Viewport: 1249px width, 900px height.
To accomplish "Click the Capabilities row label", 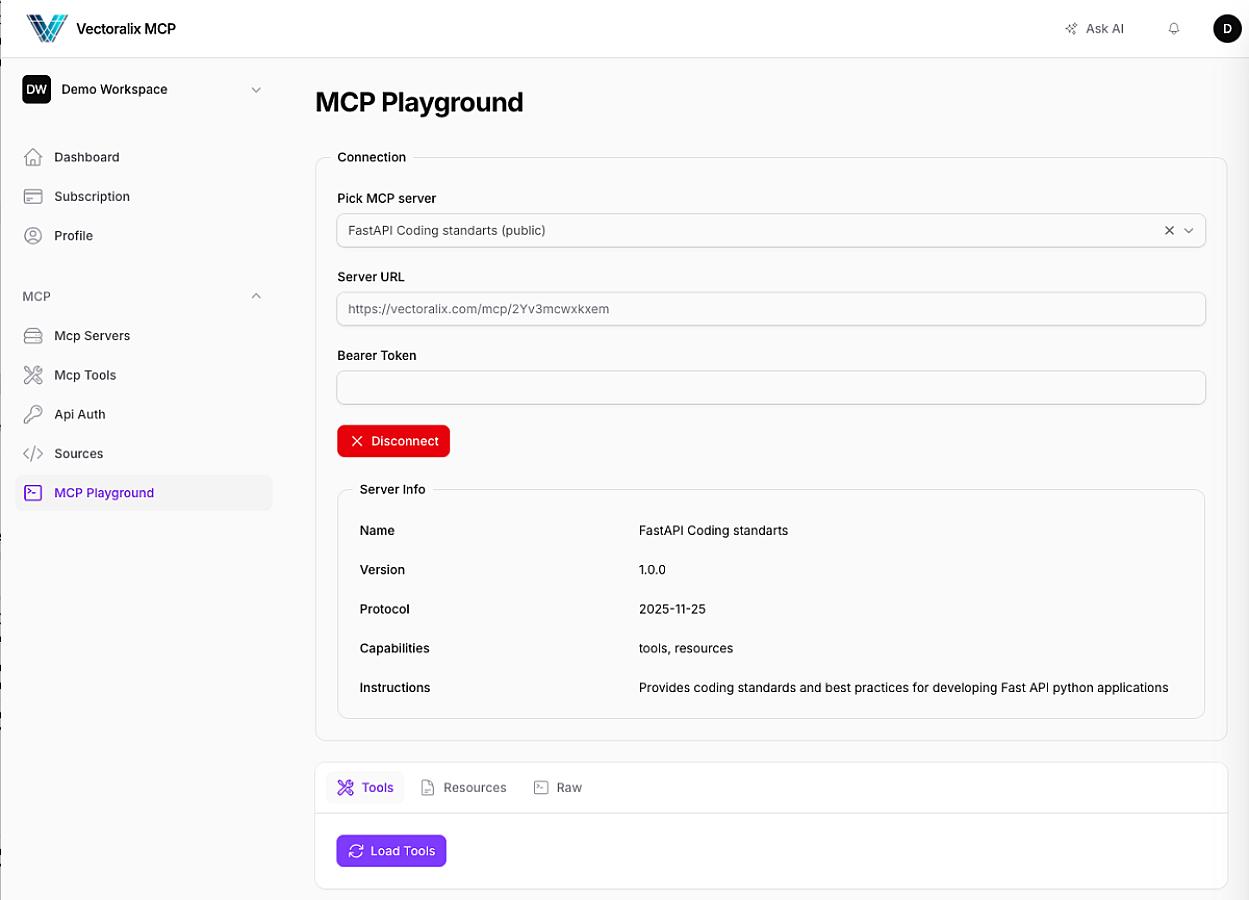I will click(x=395, y=648).
